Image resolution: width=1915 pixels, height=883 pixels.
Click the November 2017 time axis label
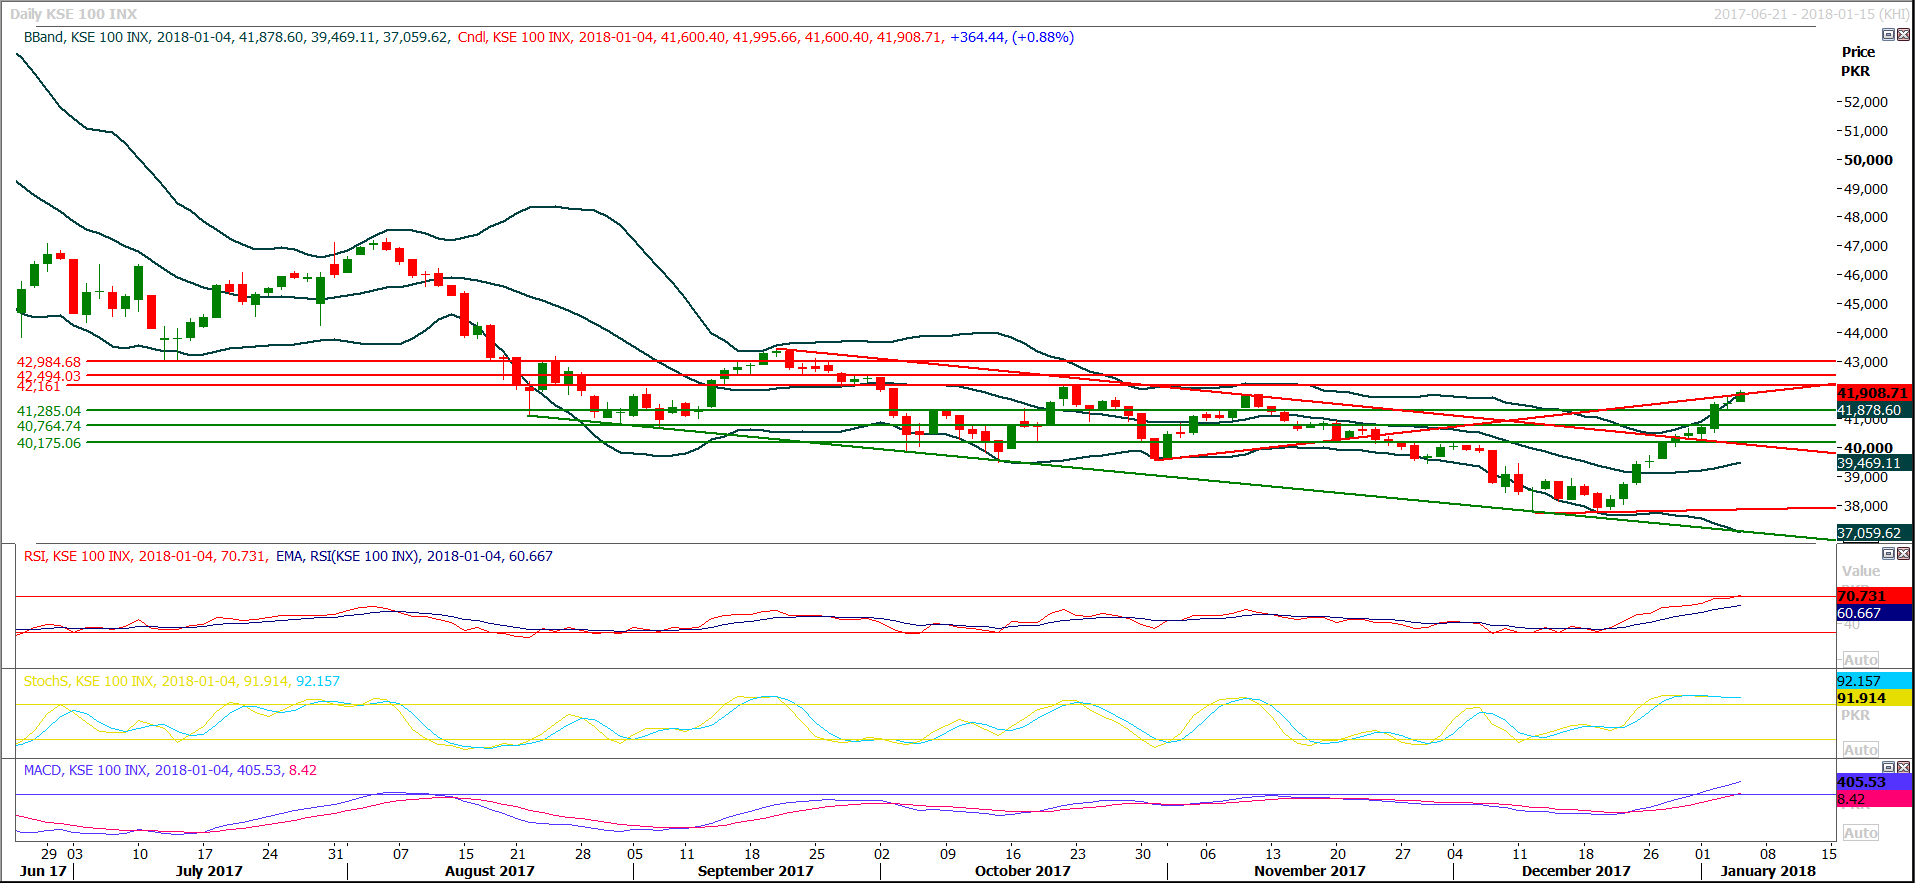(1310, 871)
